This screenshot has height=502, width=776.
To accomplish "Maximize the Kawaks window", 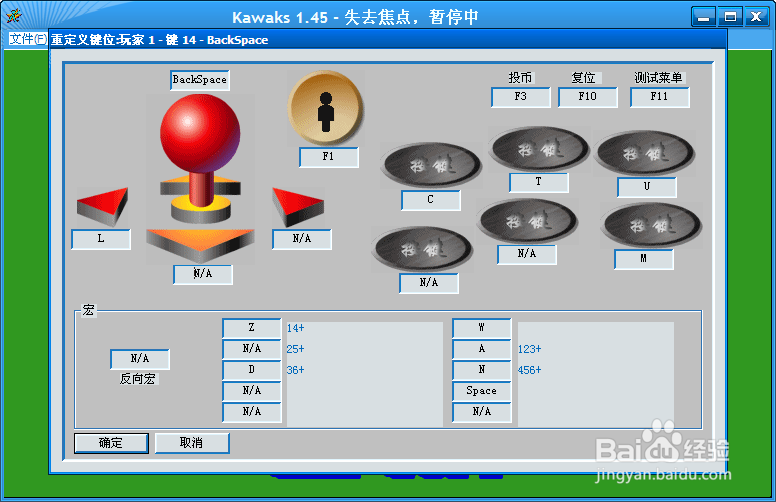I will 730,17.
